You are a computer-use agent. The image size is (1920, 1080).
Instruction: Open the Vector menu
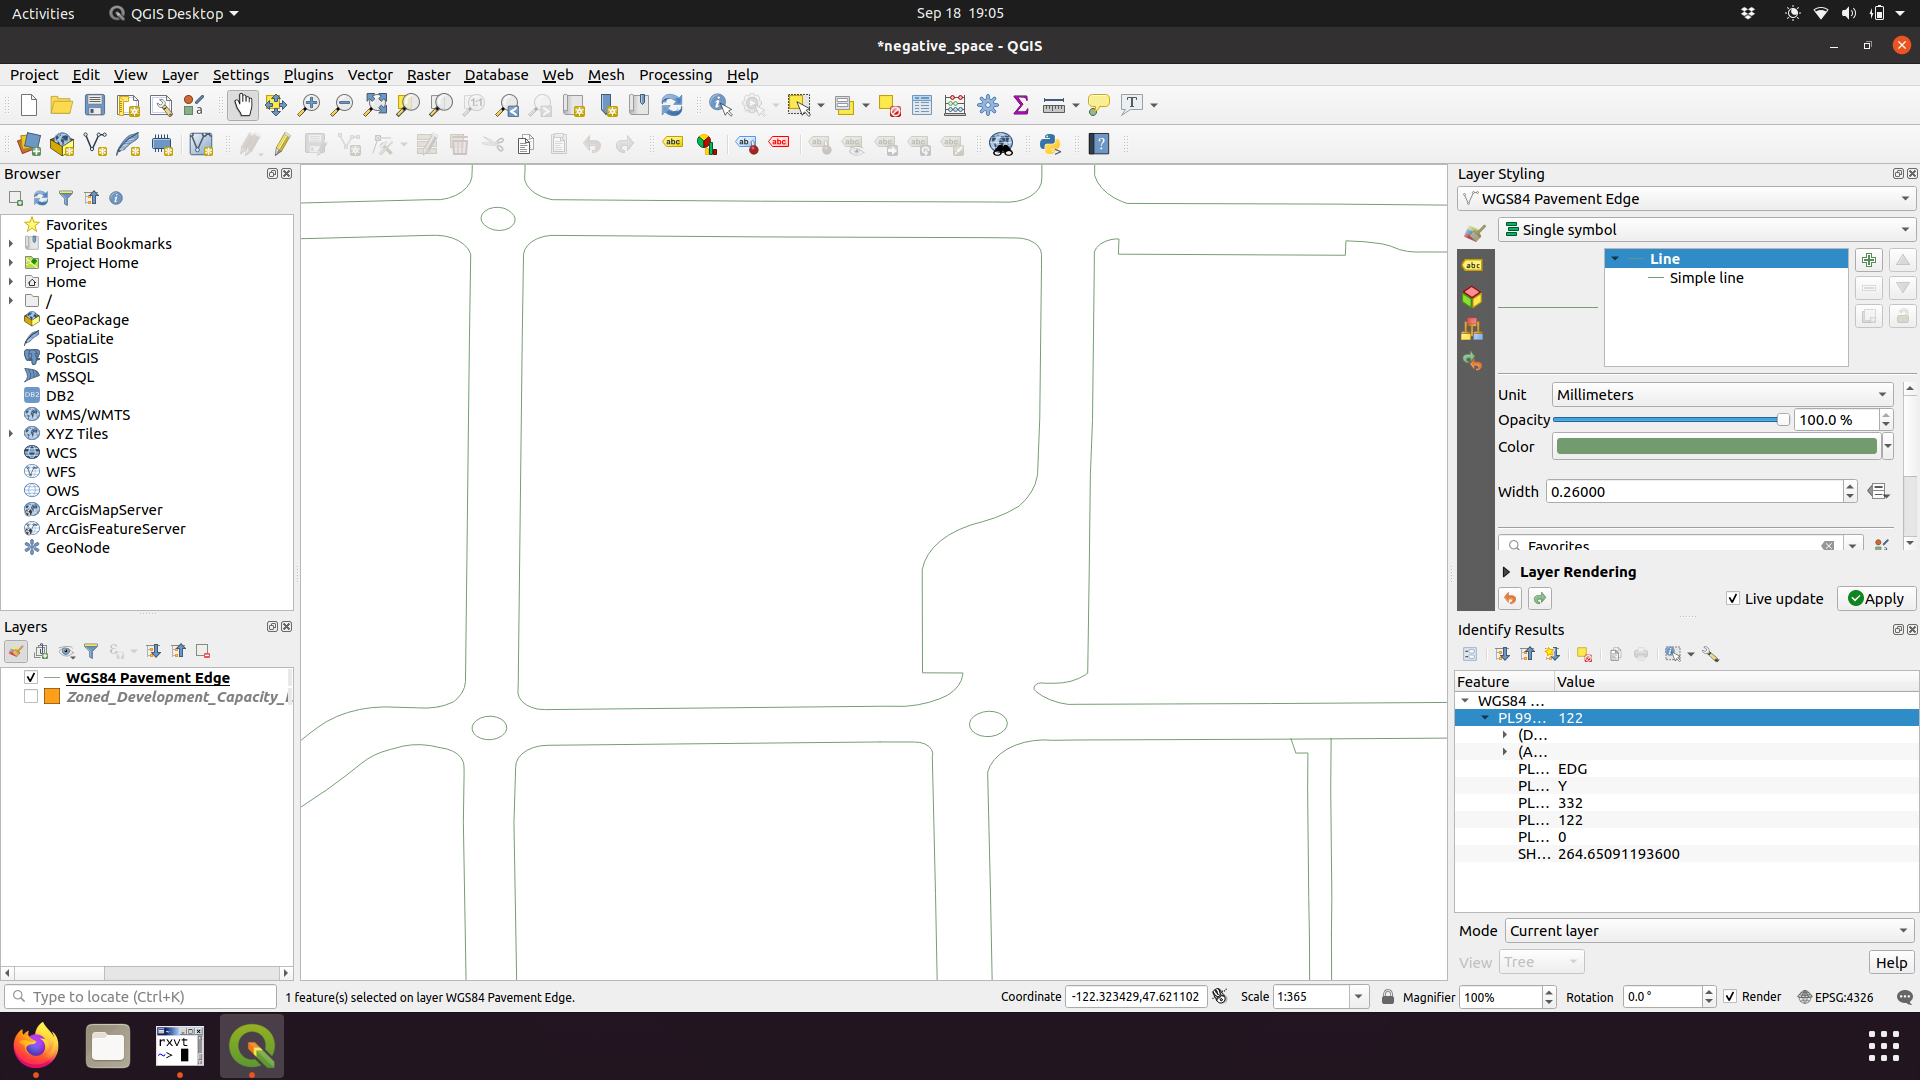[x=369, y=75]
